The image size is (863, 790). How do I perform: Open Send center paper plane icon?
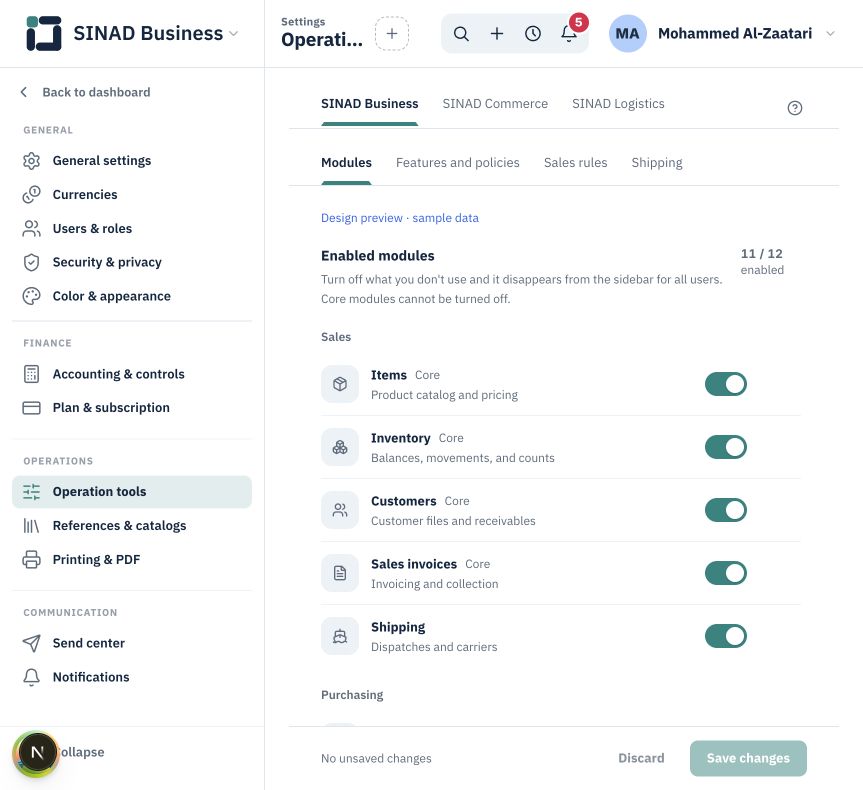(x=31, y=643)
